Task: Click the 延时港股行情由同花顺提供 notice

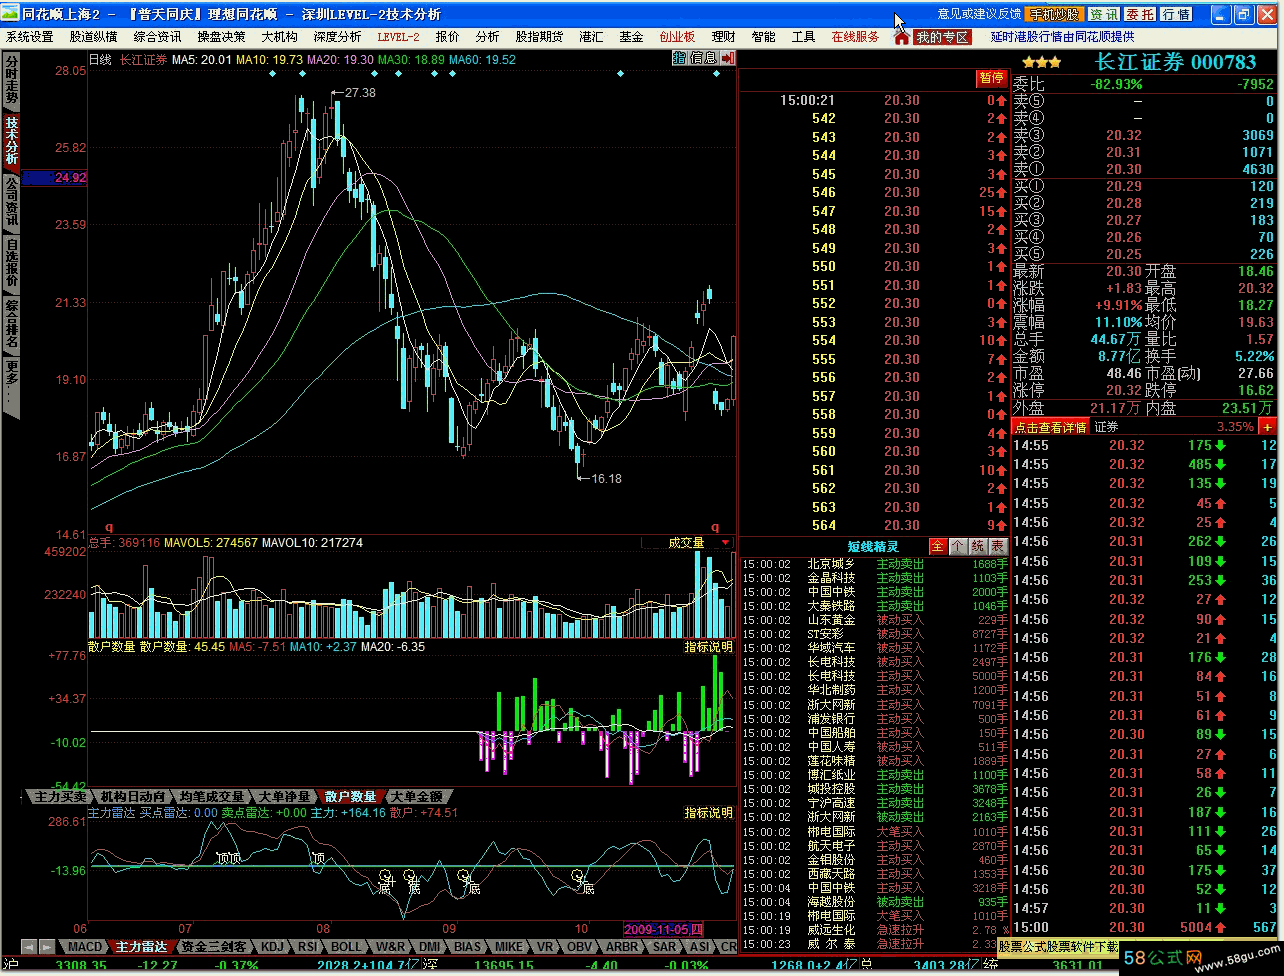Action: point(1061,37)
